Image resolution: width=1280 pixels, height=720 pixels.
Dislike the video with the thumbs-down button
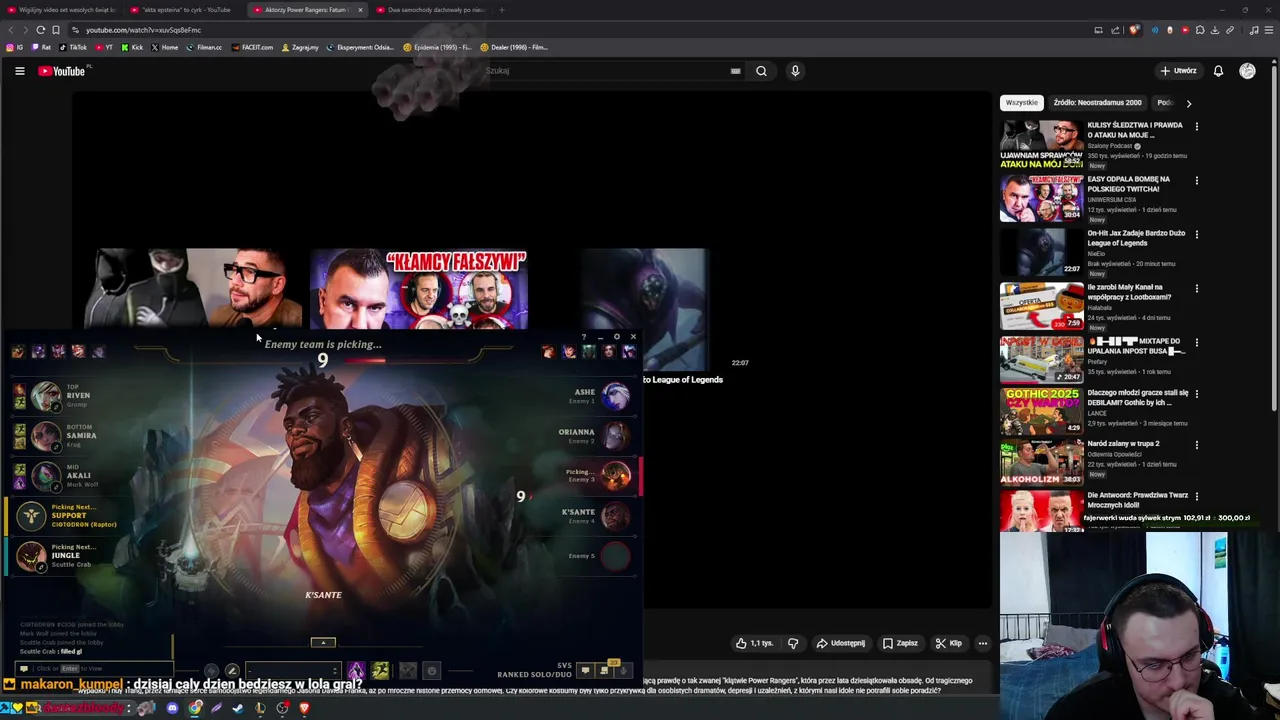point(793,643)
